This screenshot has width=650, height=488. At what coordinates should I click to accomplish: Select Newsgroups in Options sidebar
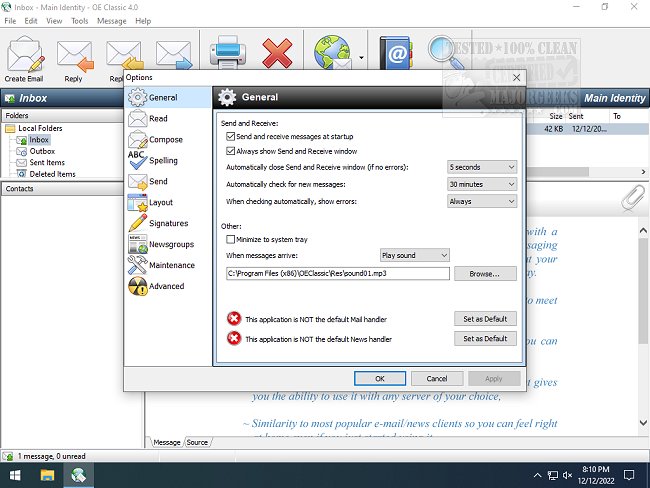click(x=168, y=244)
